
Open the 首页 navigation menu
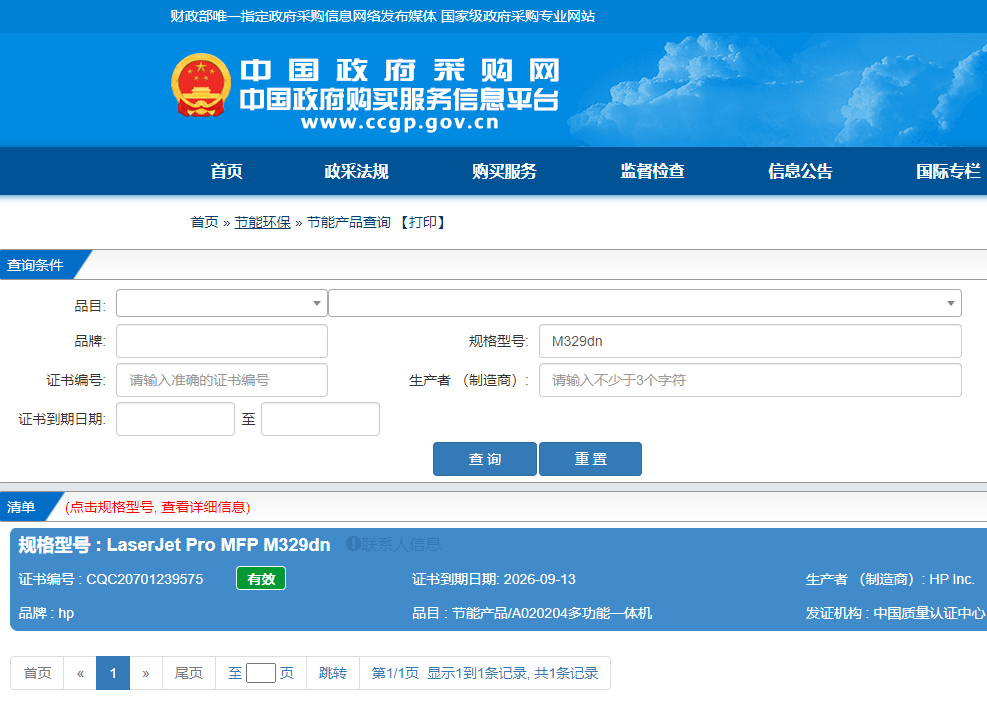226,171
